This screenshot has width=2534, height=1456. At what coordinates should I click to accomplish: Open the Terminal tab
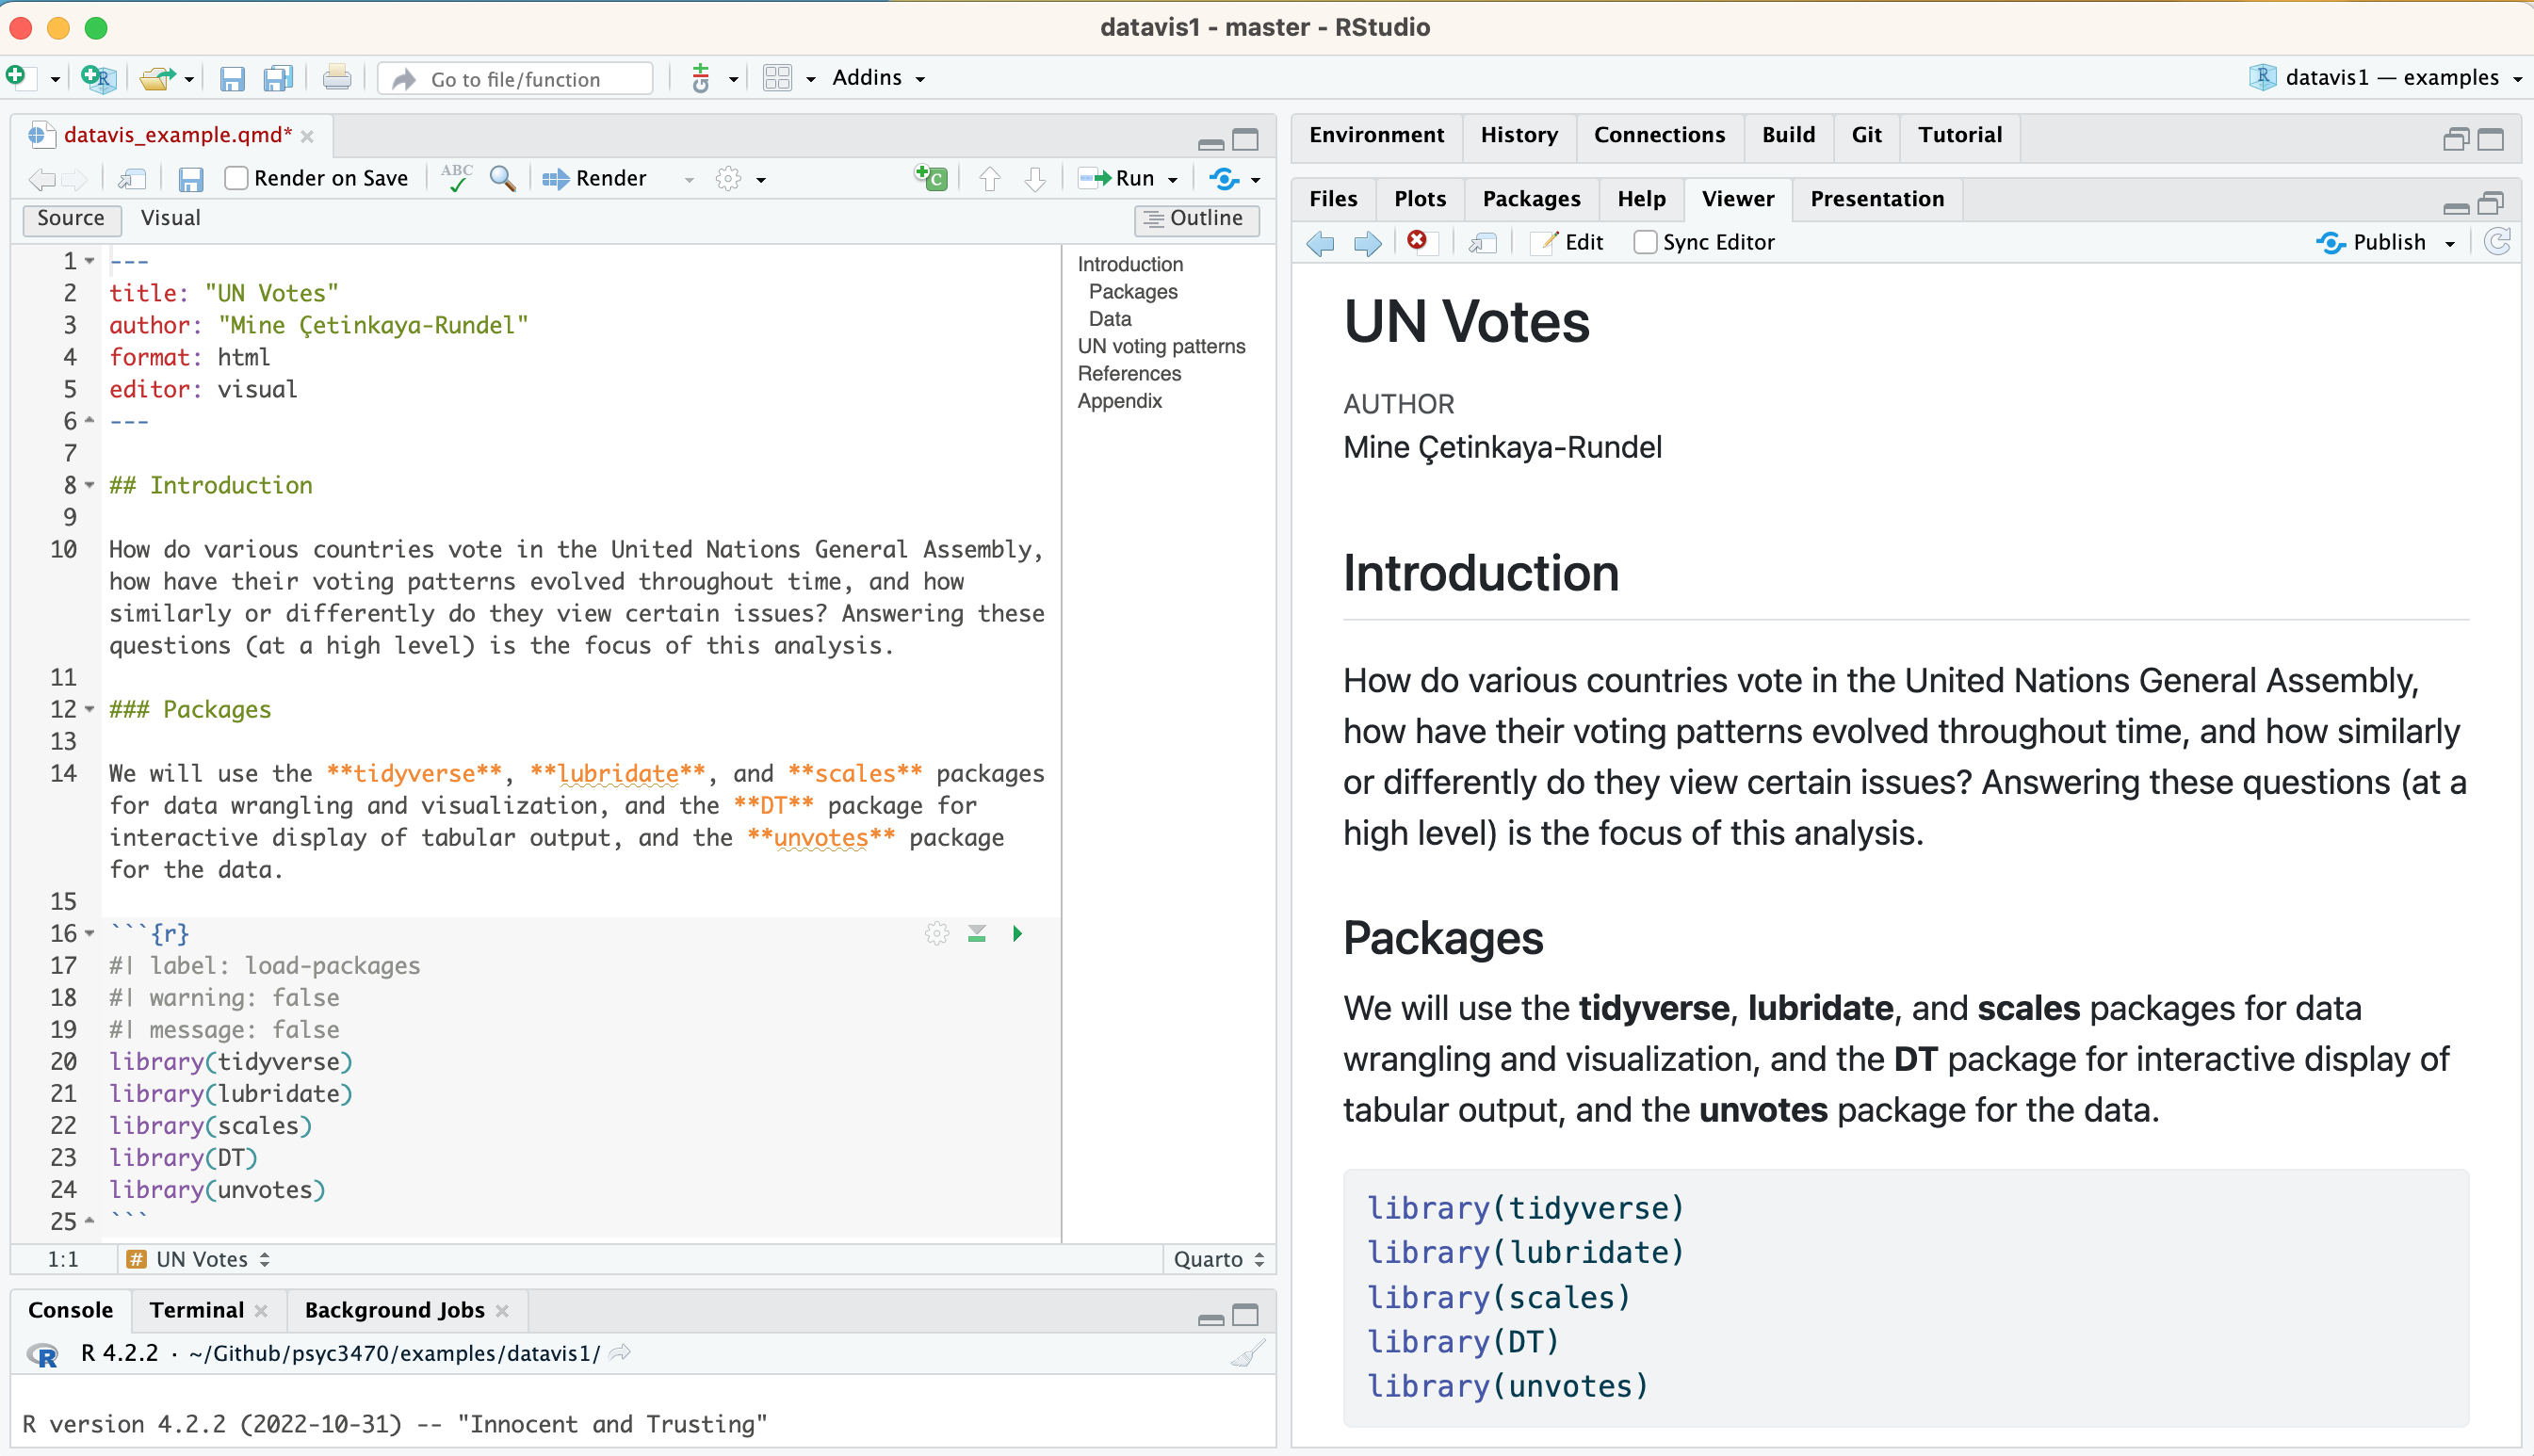click(196, 1310)
